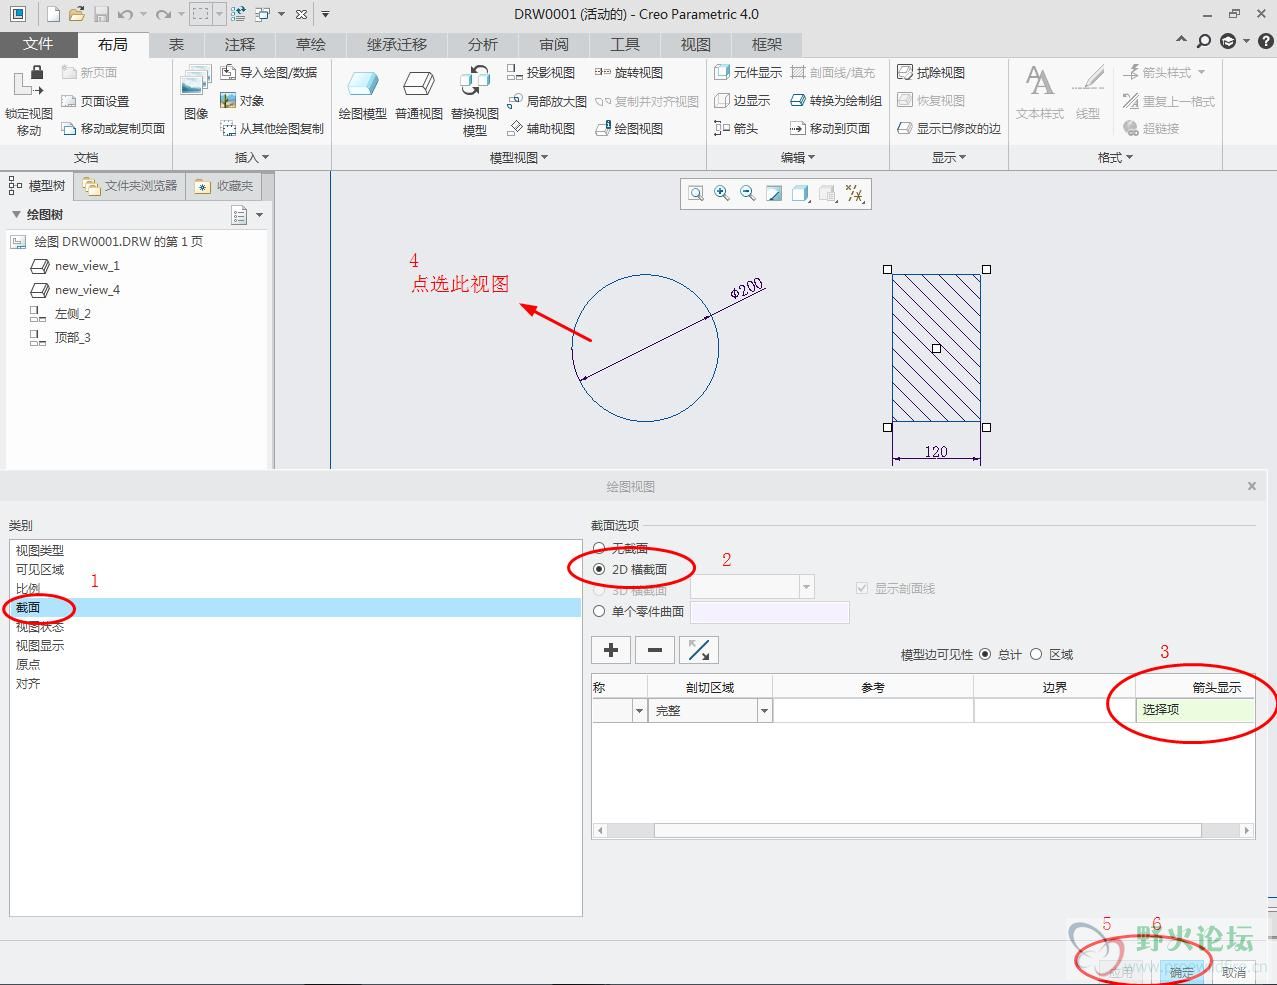Click the Arrow Display selection field (选择项)

(1195, 710)
